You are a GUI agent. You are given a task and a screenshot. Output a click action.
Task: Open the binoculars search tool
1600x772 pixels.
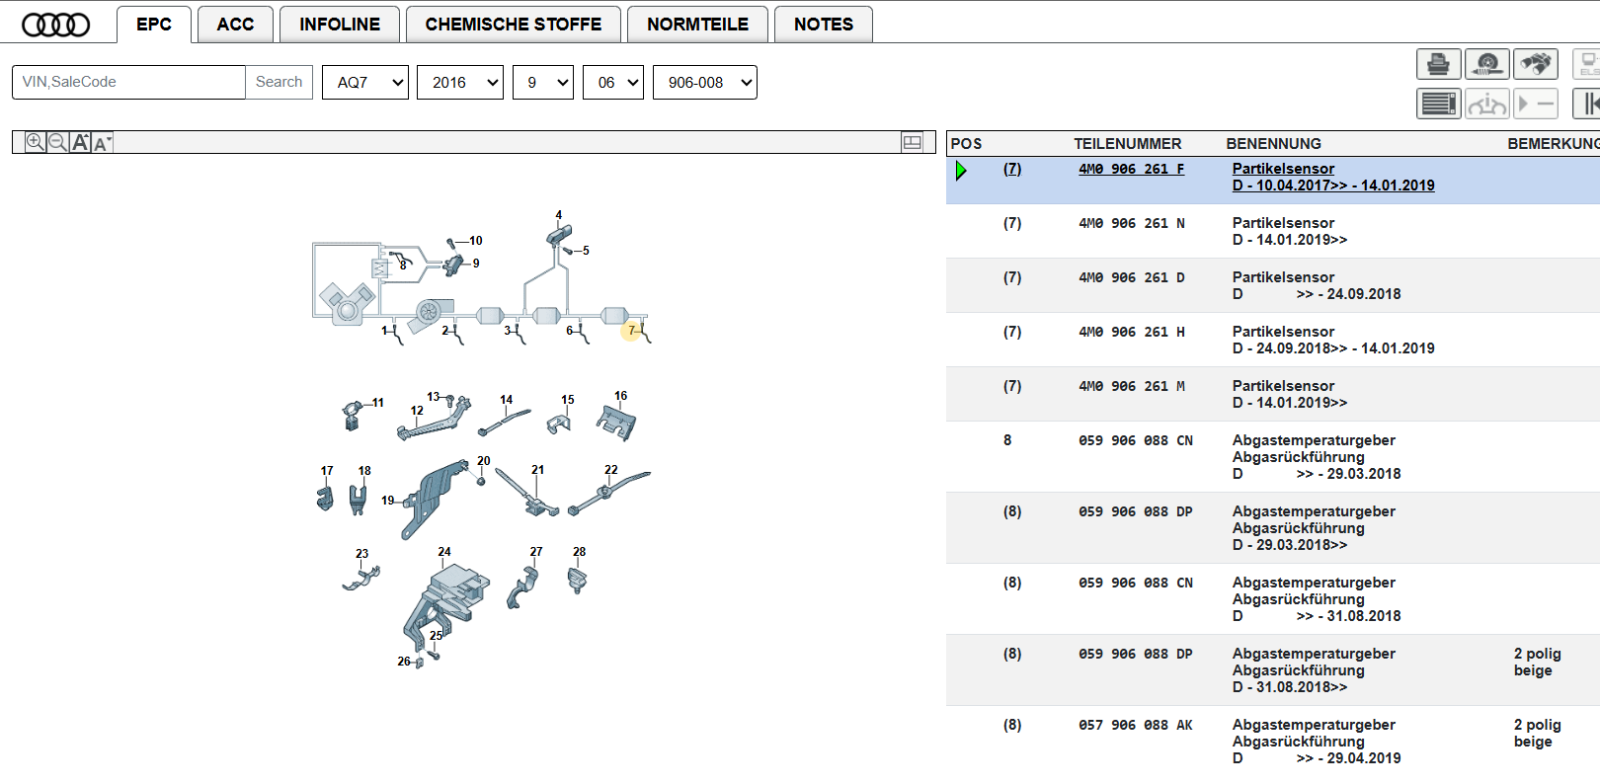click(1536, 64)
